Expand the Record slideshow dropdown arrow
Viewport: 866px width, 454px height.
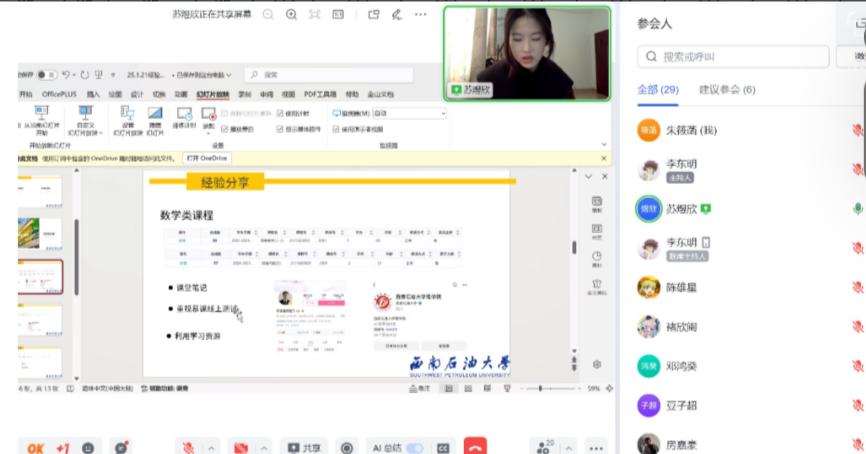(x=208, y=133)
